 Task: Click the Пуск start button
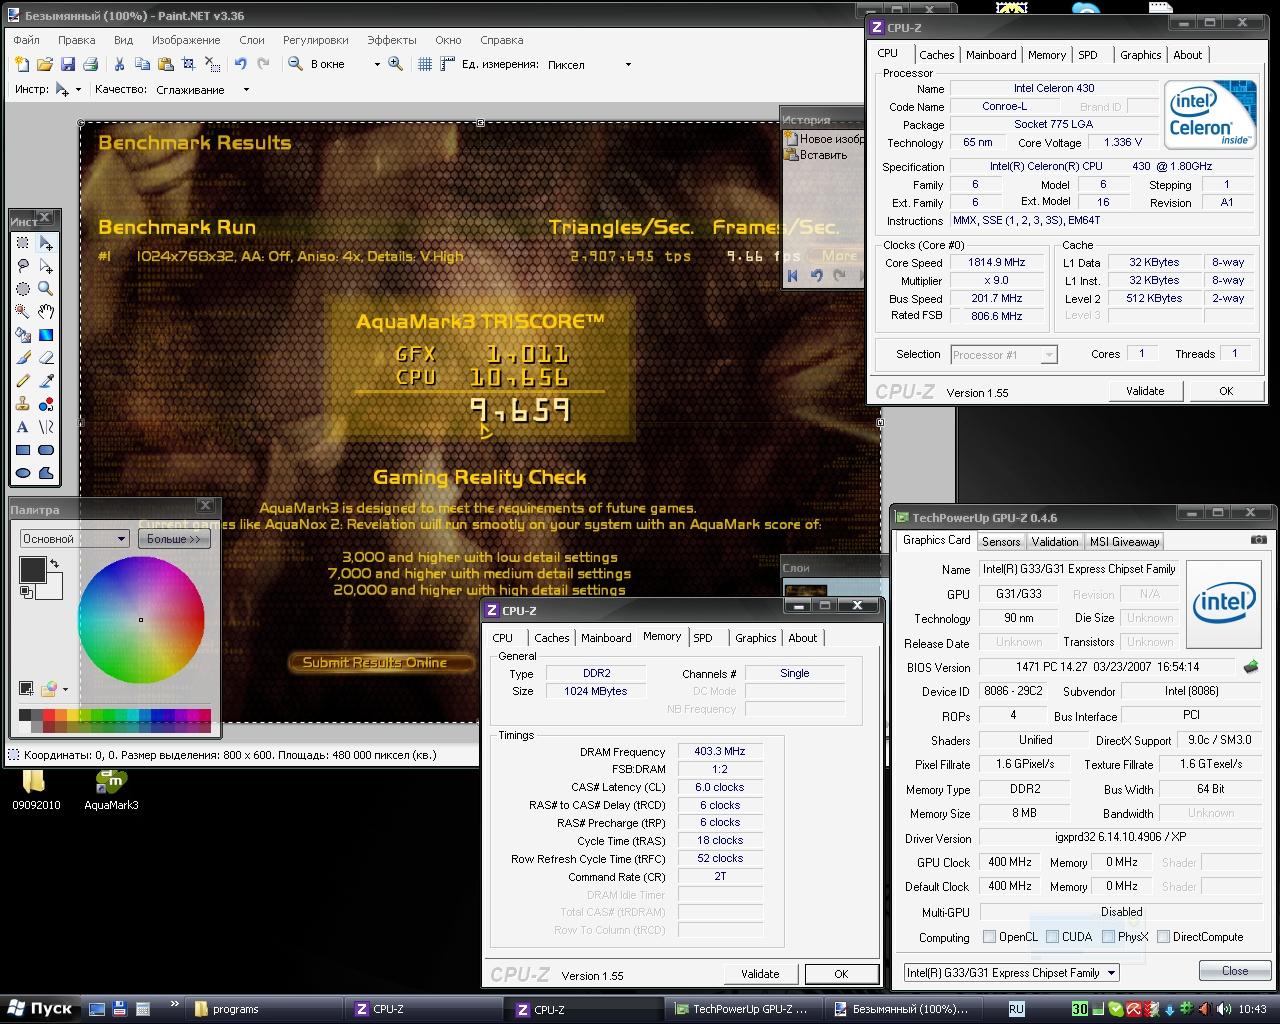tap(40, 1008)
